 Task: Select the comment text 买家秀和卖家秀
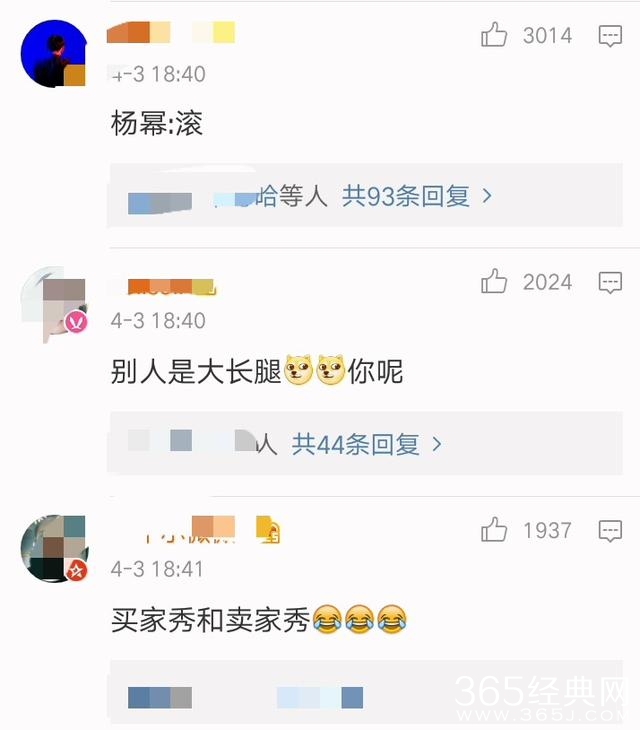tap(210, 620)
